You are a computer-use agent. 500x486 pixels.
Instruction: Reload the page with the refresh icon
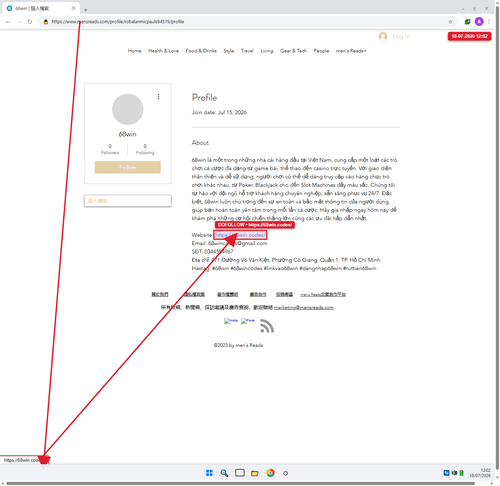point(30,22)
